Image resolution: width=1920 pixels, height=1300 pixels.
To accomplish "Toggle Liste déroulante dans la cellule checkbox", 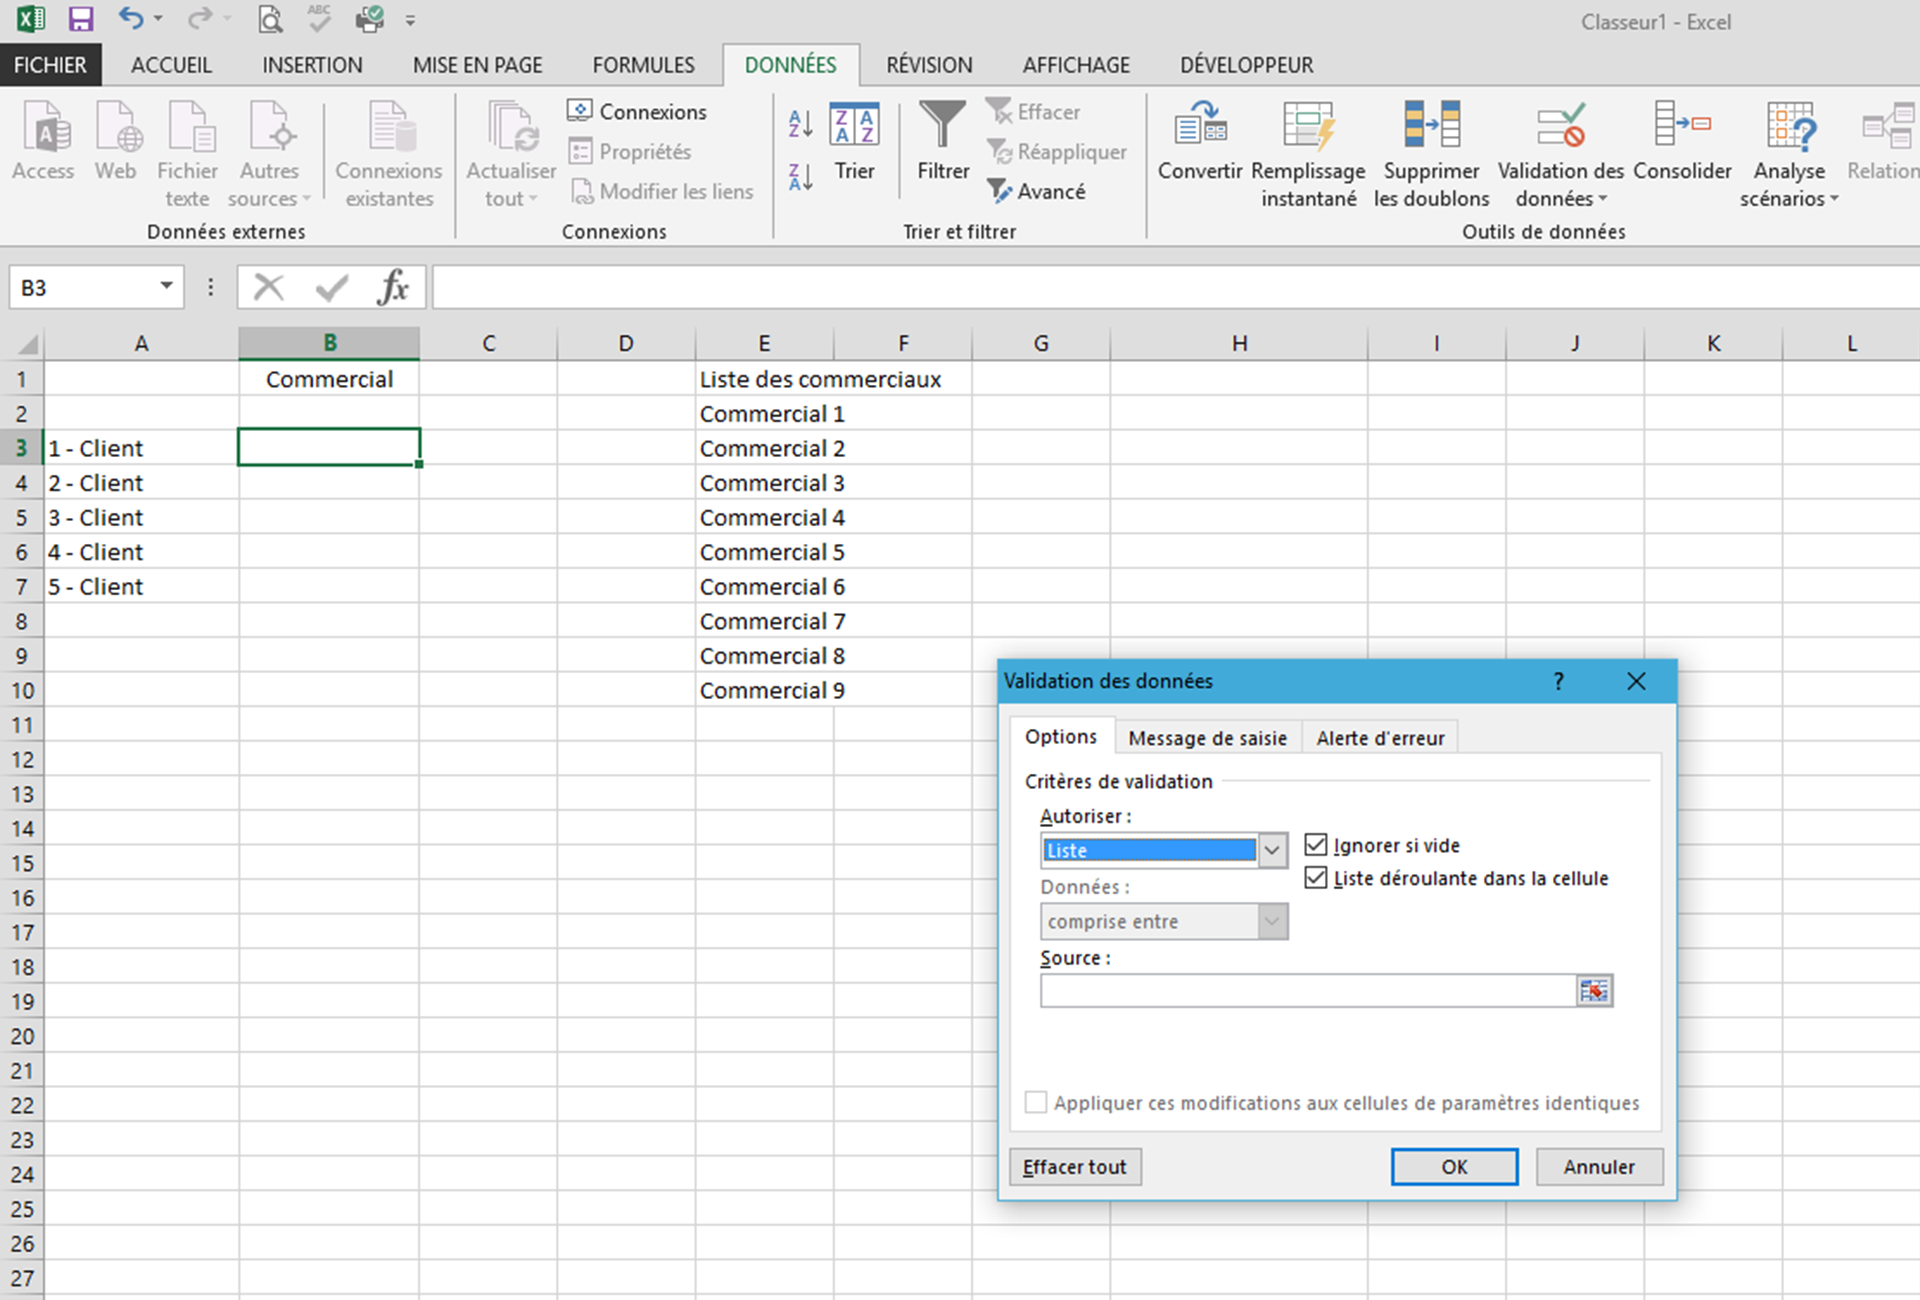I will pyautogui.click(x=1316, y=878).
